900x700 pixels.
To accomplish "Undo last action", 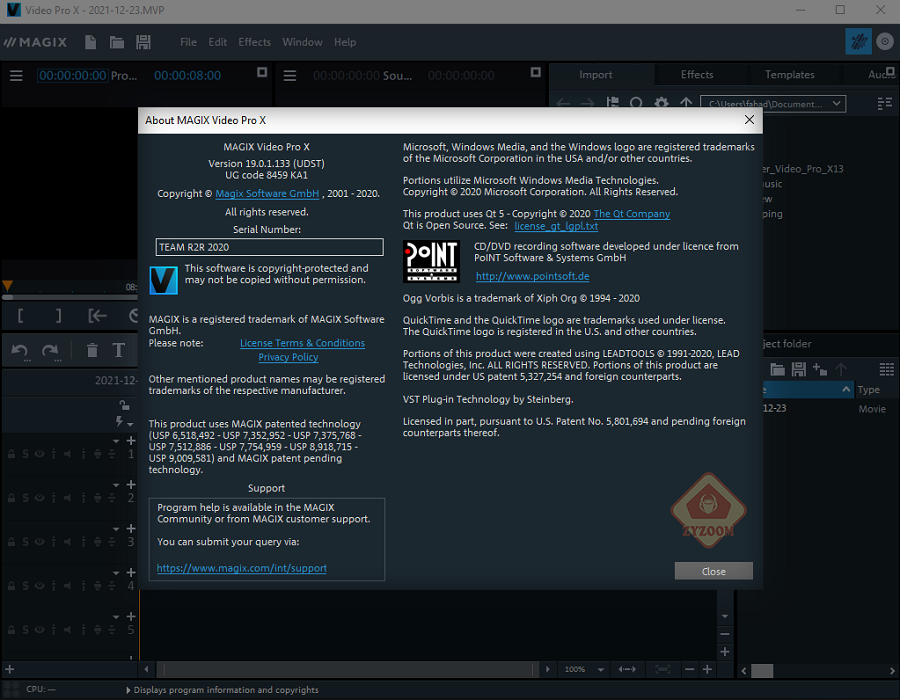I will (x=20, y=351).
